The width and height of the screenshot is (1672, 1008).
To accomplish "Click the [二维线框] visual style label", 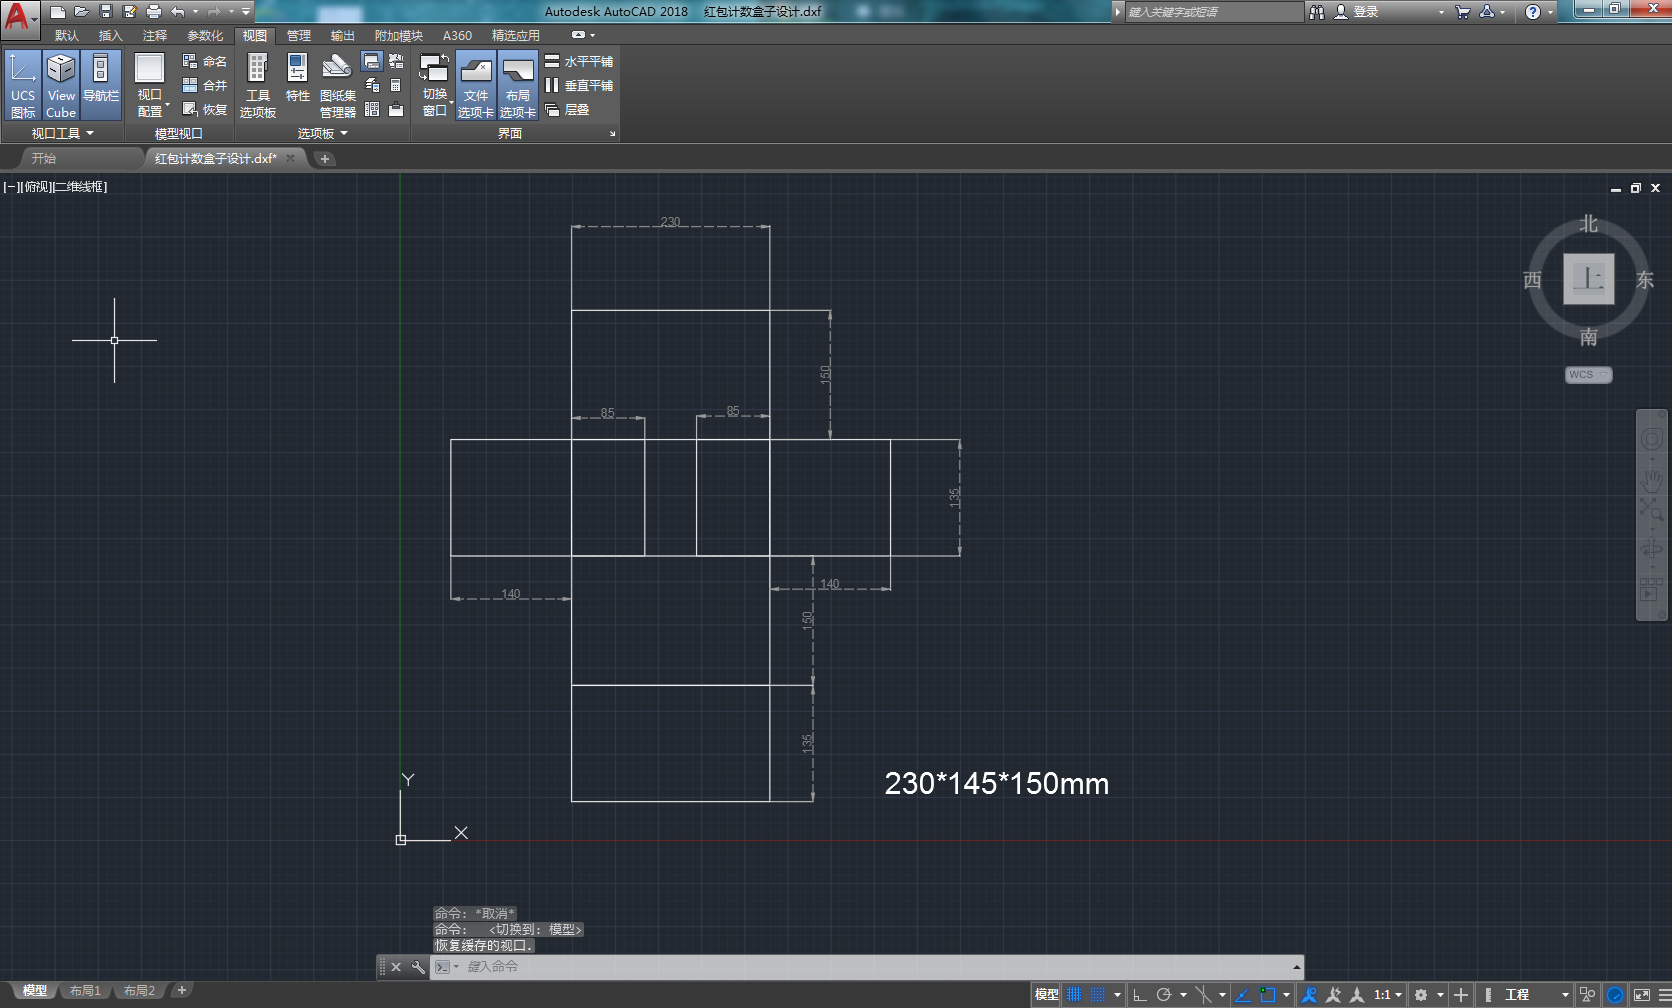I will [79, 187].
